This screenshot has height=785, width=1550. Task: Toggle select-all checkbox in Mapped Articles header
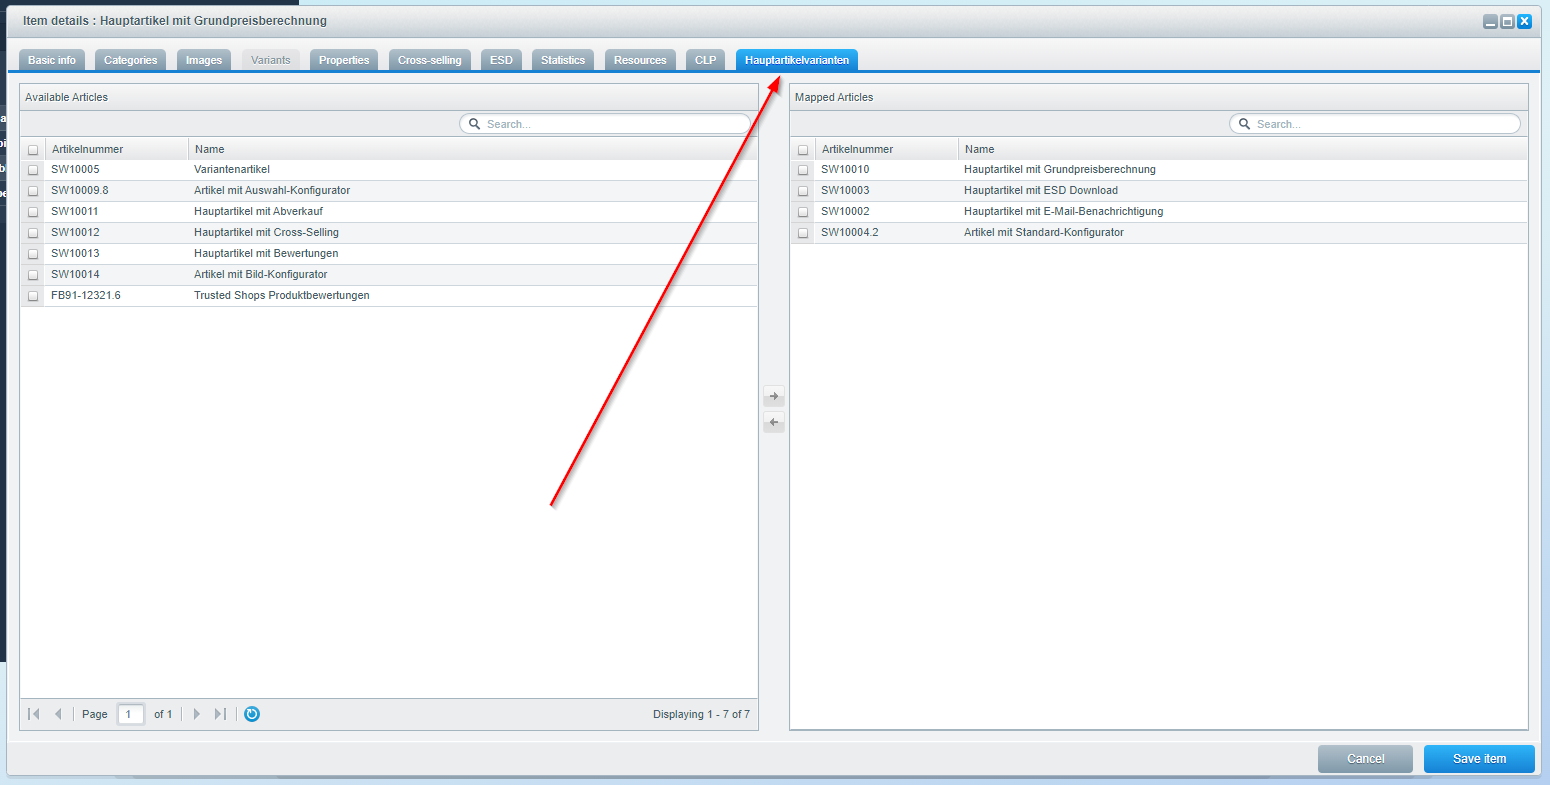[803, 150]
